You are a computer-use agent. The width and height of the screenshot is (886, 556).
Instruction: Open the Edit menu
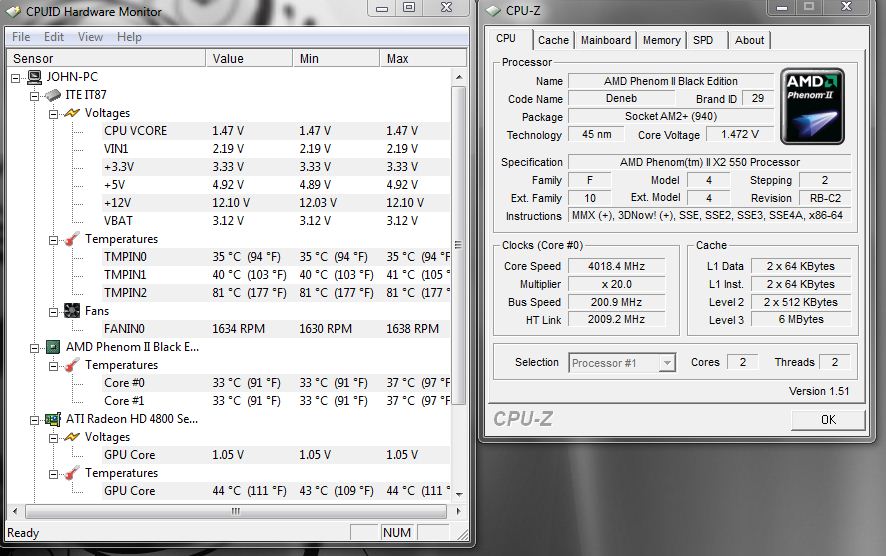coord(54,37)
